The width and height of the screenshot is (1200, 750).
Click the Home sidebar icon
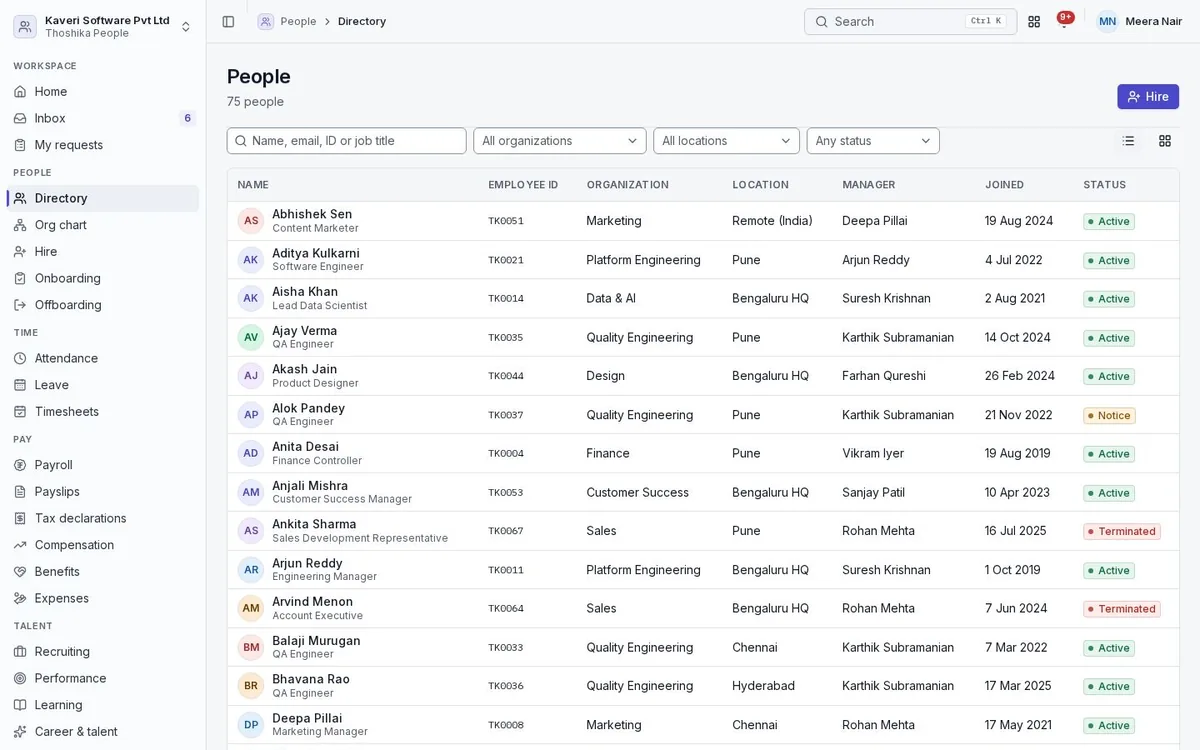[x=20, y=91]
